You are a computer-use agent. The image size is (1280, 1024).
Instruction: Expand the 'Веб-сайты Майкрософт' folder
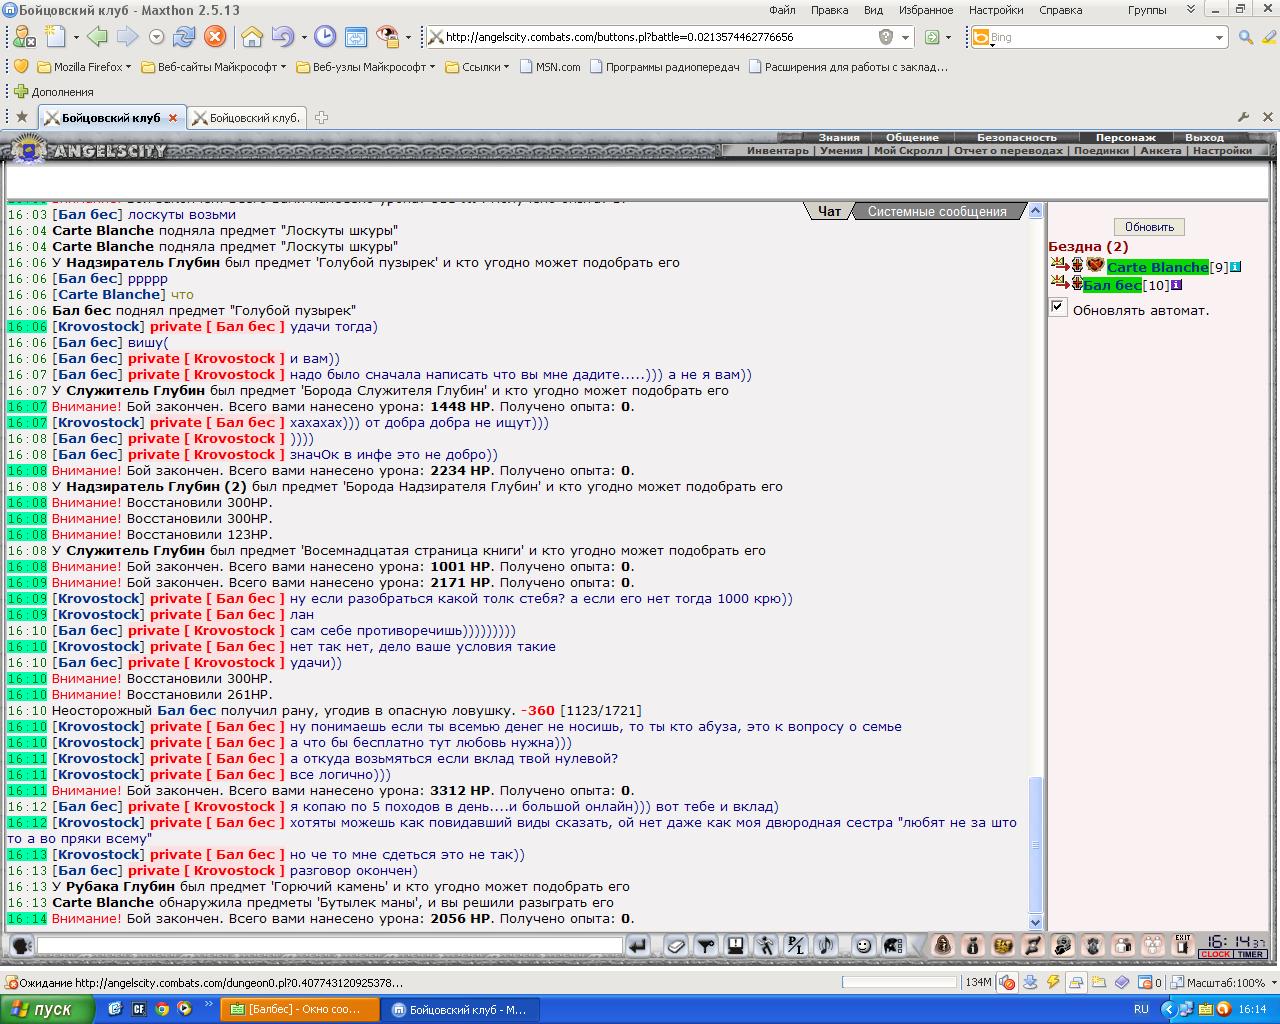point(213,67)
